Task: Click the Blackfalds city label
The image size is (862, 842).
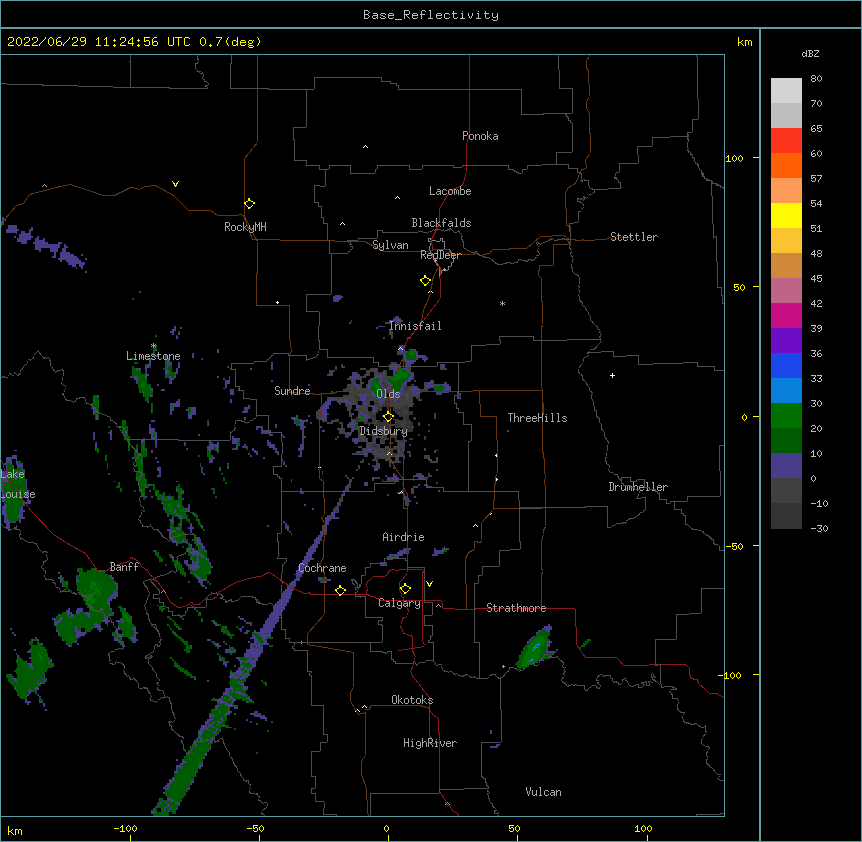Action: point(441,223)
